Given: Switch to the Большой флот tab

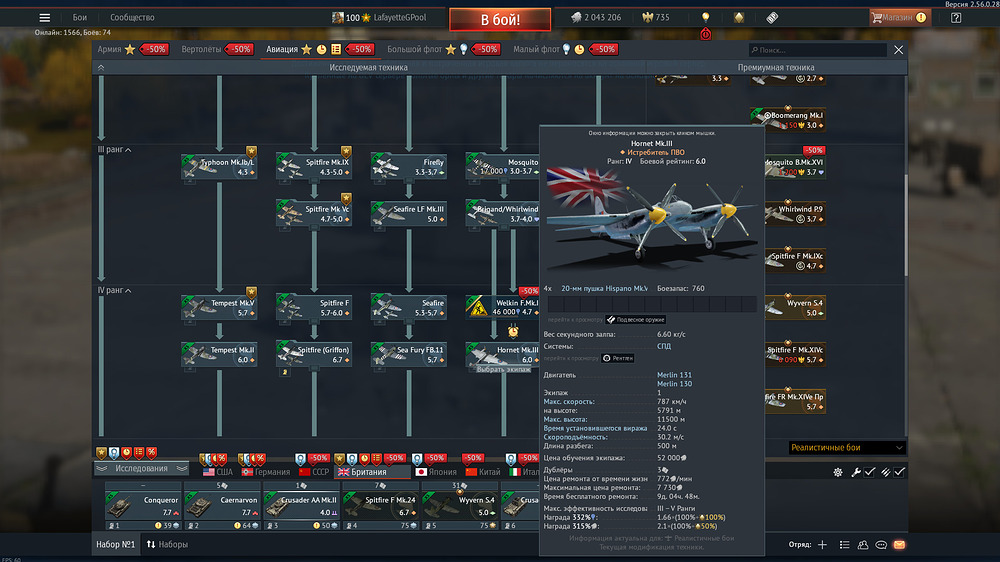Looking at the screenshot, I should (415, 49).
